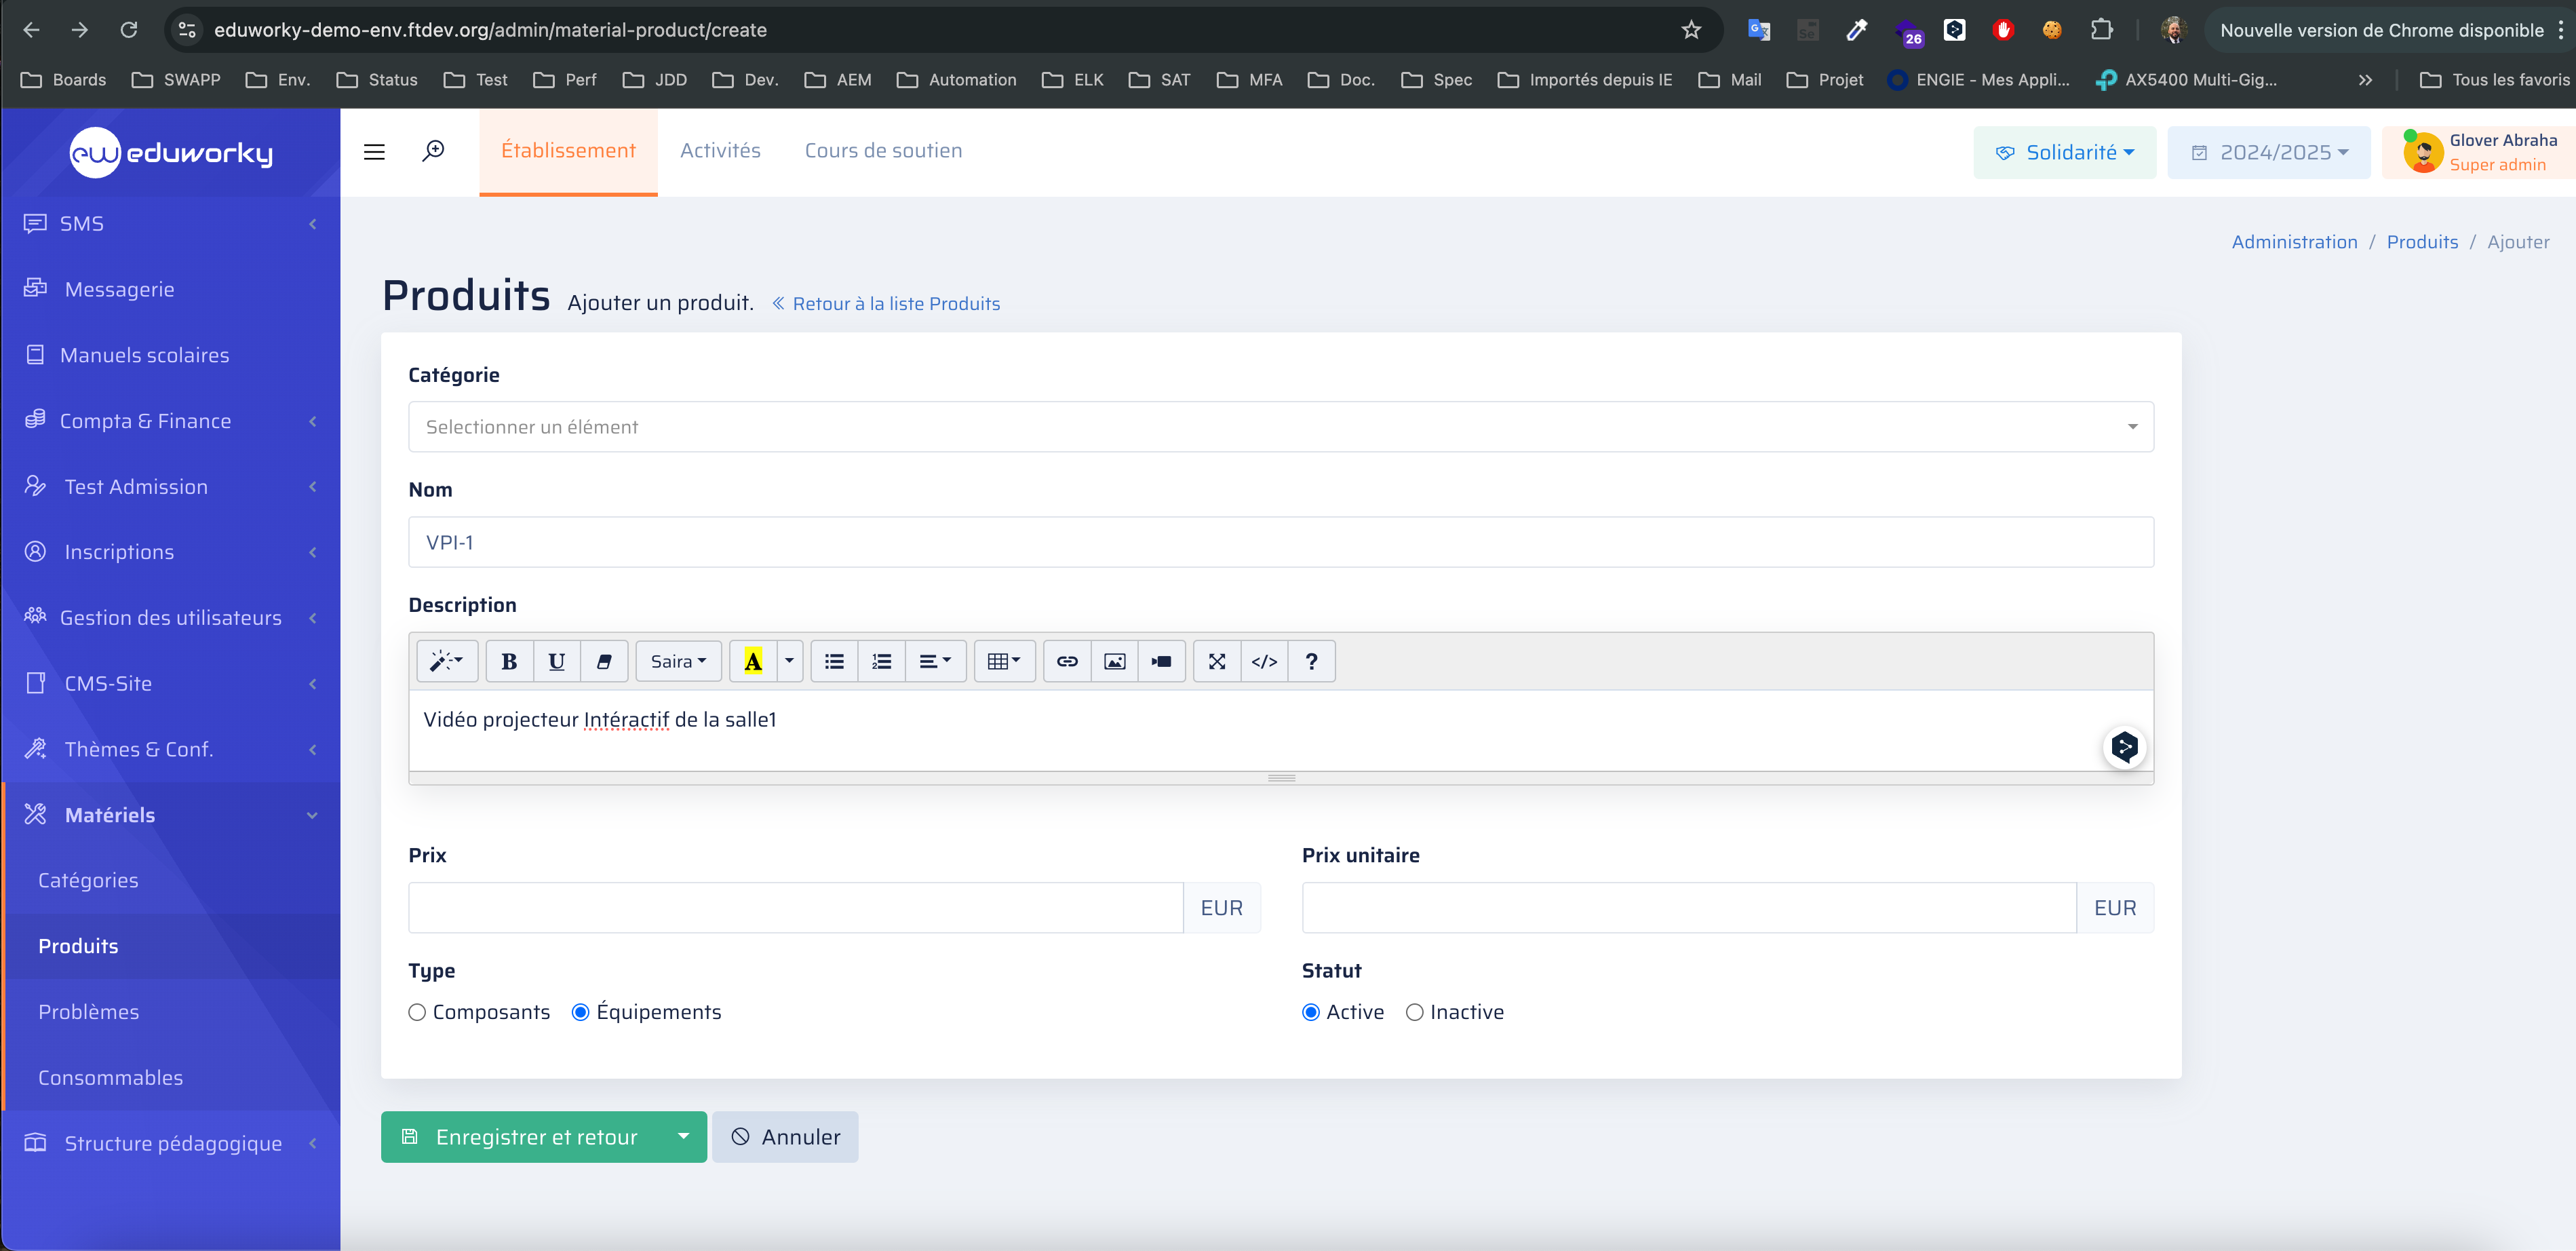Expand the Enregistrer et retour arrow
This screenshot has height=1251, width=2576.
tap(683, 1136)
